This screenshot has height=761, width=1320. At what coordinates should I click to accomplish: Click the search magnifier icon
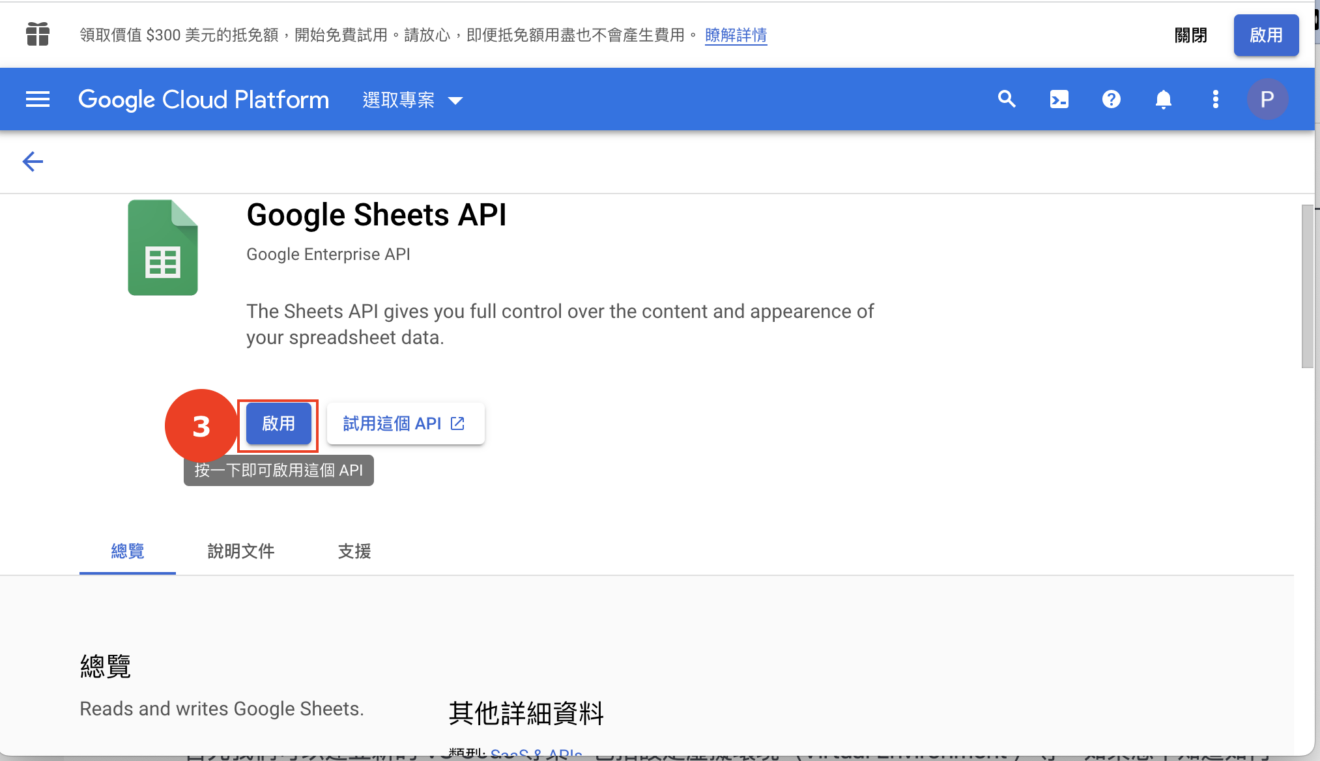click(1007, 99)
